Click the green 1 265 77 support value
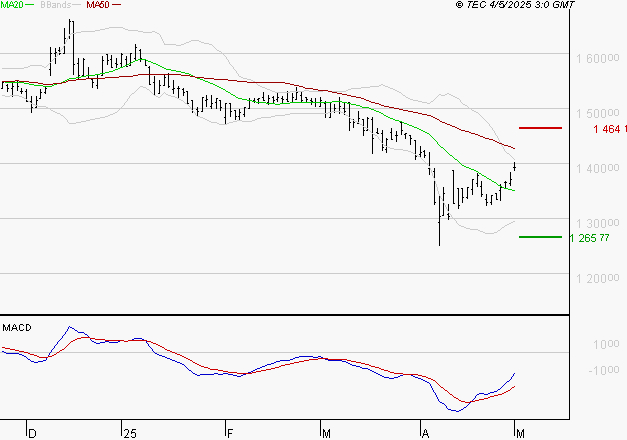This screenshot has width=627, height=440. [x=589, y=238]
